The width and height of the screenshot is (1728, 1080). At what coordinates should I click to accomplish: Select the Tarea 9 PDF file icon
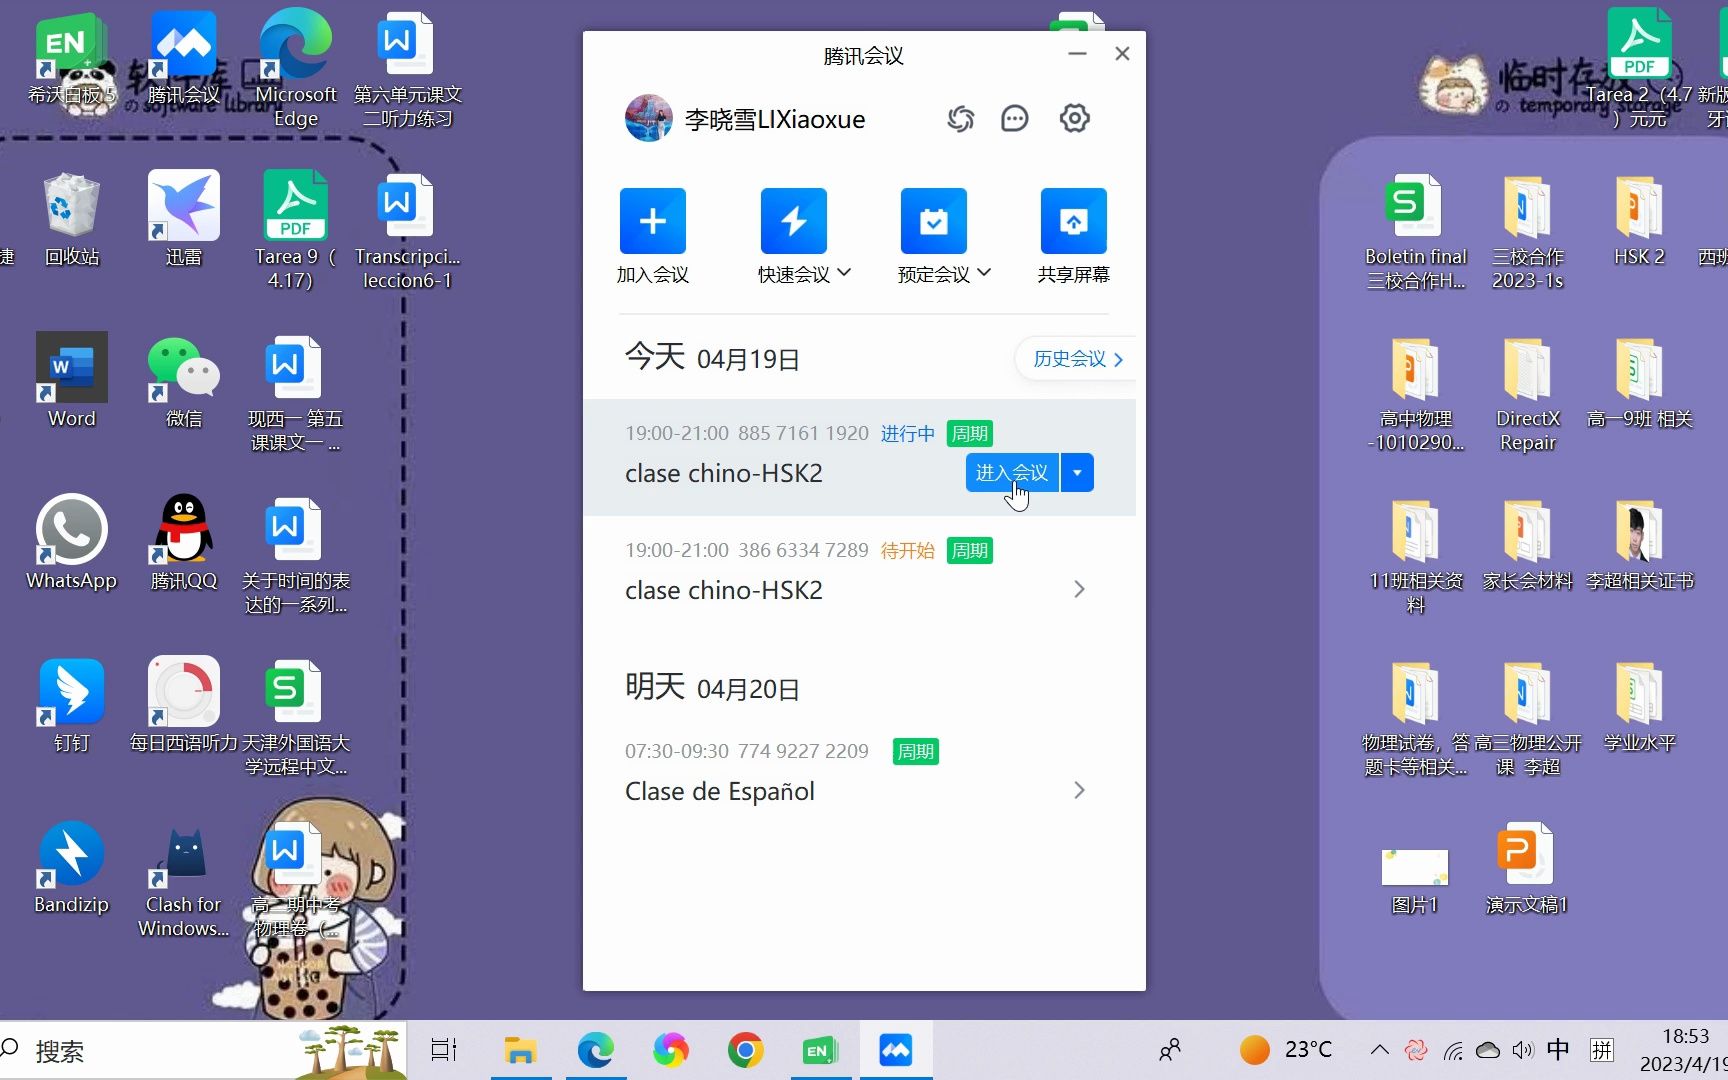click(296, 230)
